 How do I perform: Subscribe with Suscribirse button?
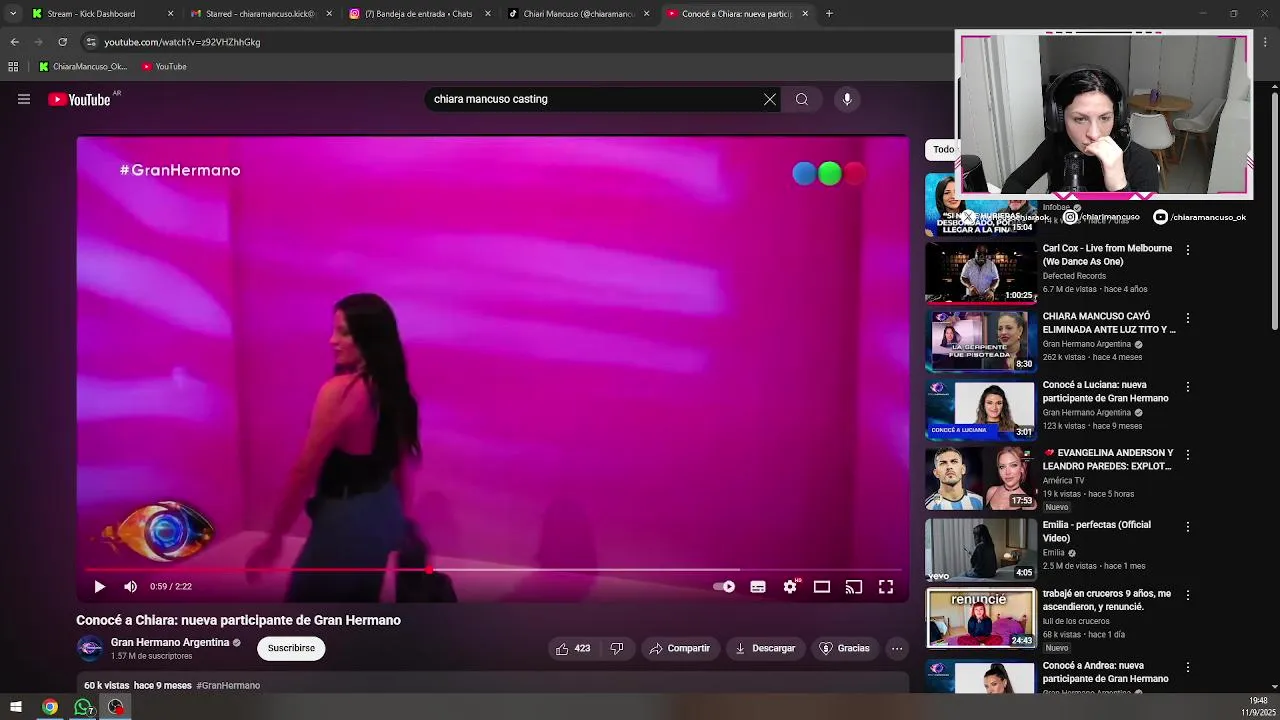pos(291,648)
